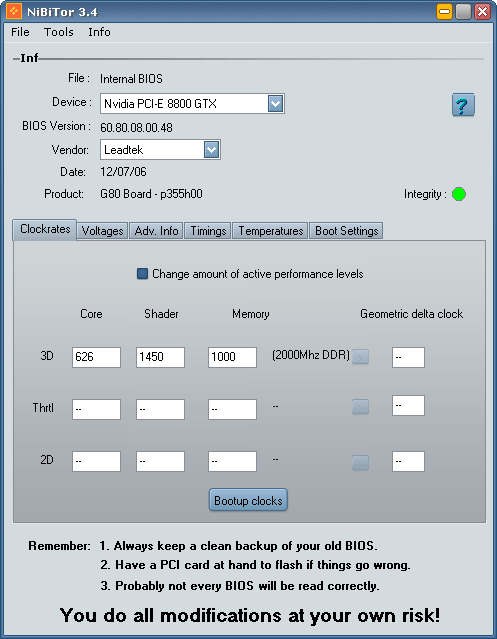Select the Clockrates tab
The height and width of the screenshot is (639, 497).
click(x=45, y=229)
